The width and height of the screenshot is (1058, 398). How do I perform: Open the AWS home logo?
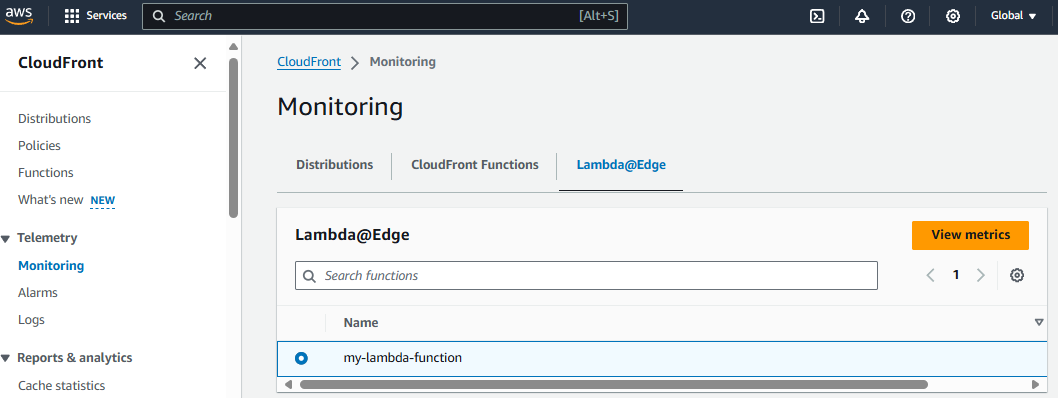[x=19, y=16]
